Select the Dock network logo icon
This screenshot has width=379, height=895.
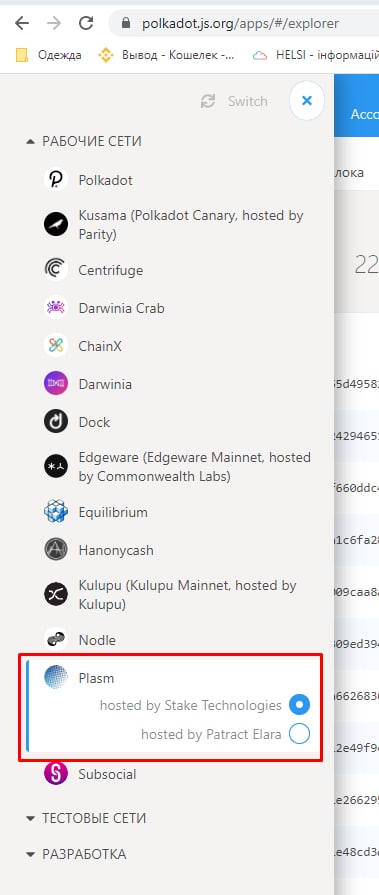tap(56, 422)
